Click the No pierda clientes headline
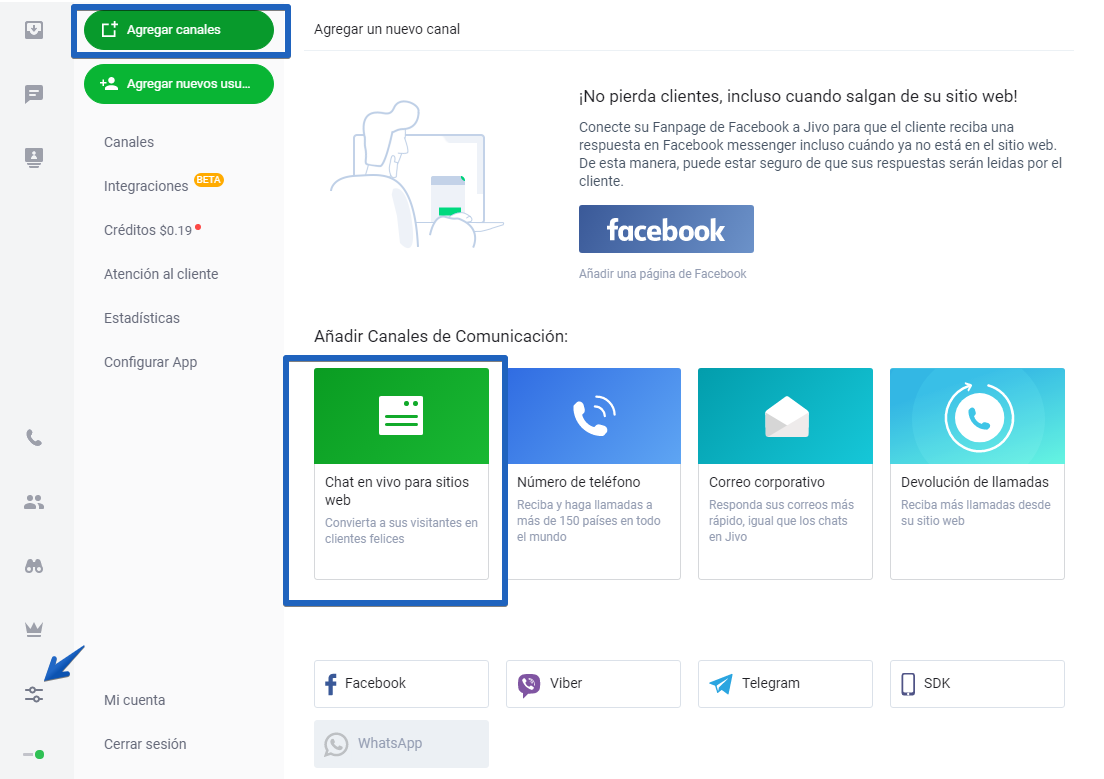The image size is (1104, 779). tap(798, 96)
